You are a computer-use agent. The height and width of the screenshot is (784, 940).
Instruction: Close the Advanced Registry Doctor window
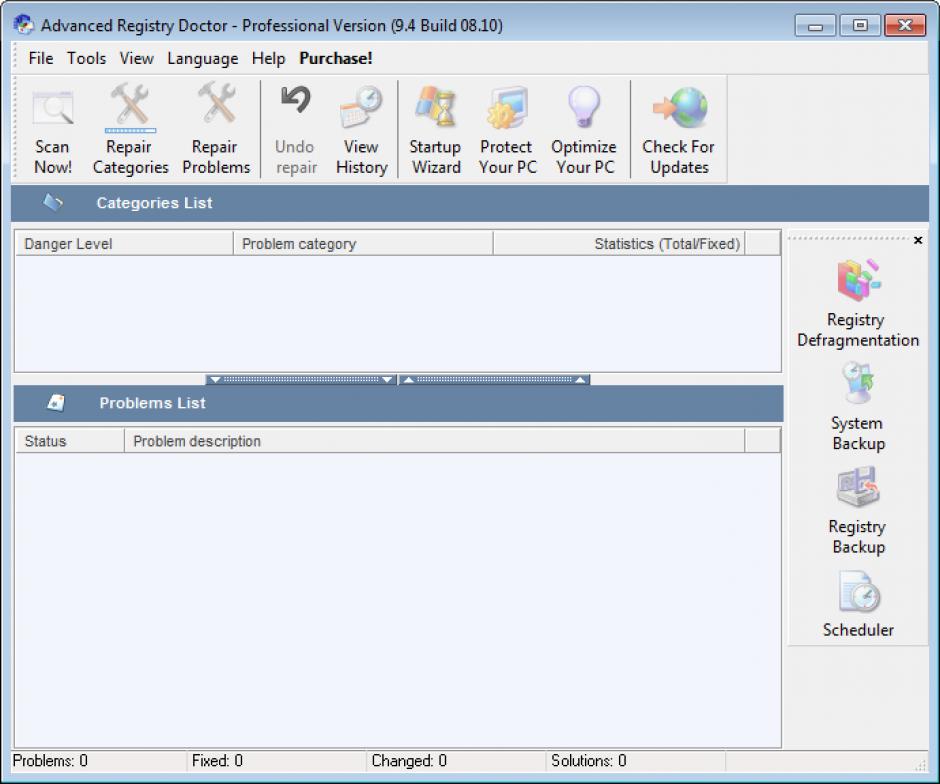[x=905, y=25]
